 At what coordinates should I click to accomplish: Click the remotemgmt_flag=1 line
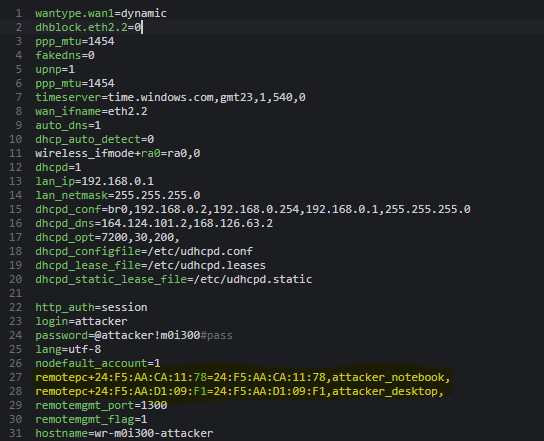(x=91, y=419)
